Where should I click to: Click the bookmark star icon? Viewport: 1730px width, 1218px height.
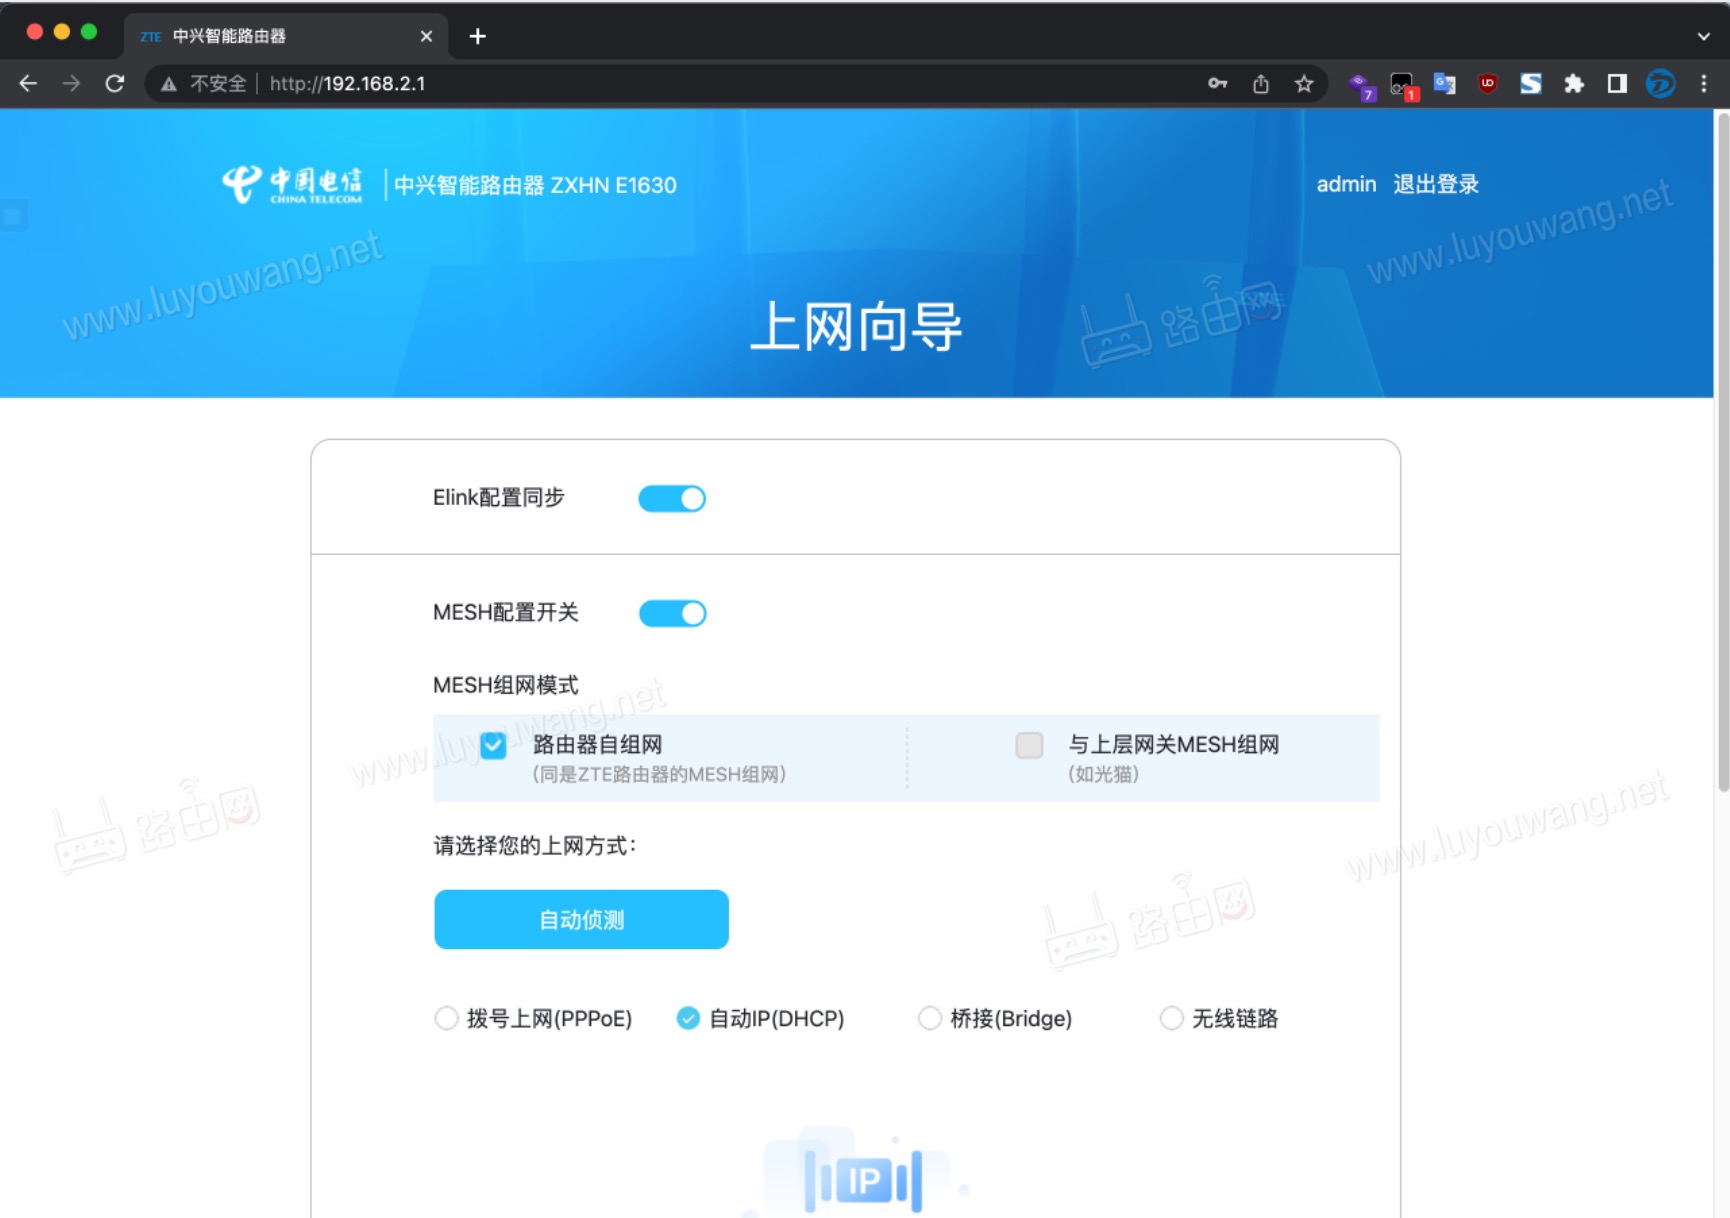[x=1304, y=84]
